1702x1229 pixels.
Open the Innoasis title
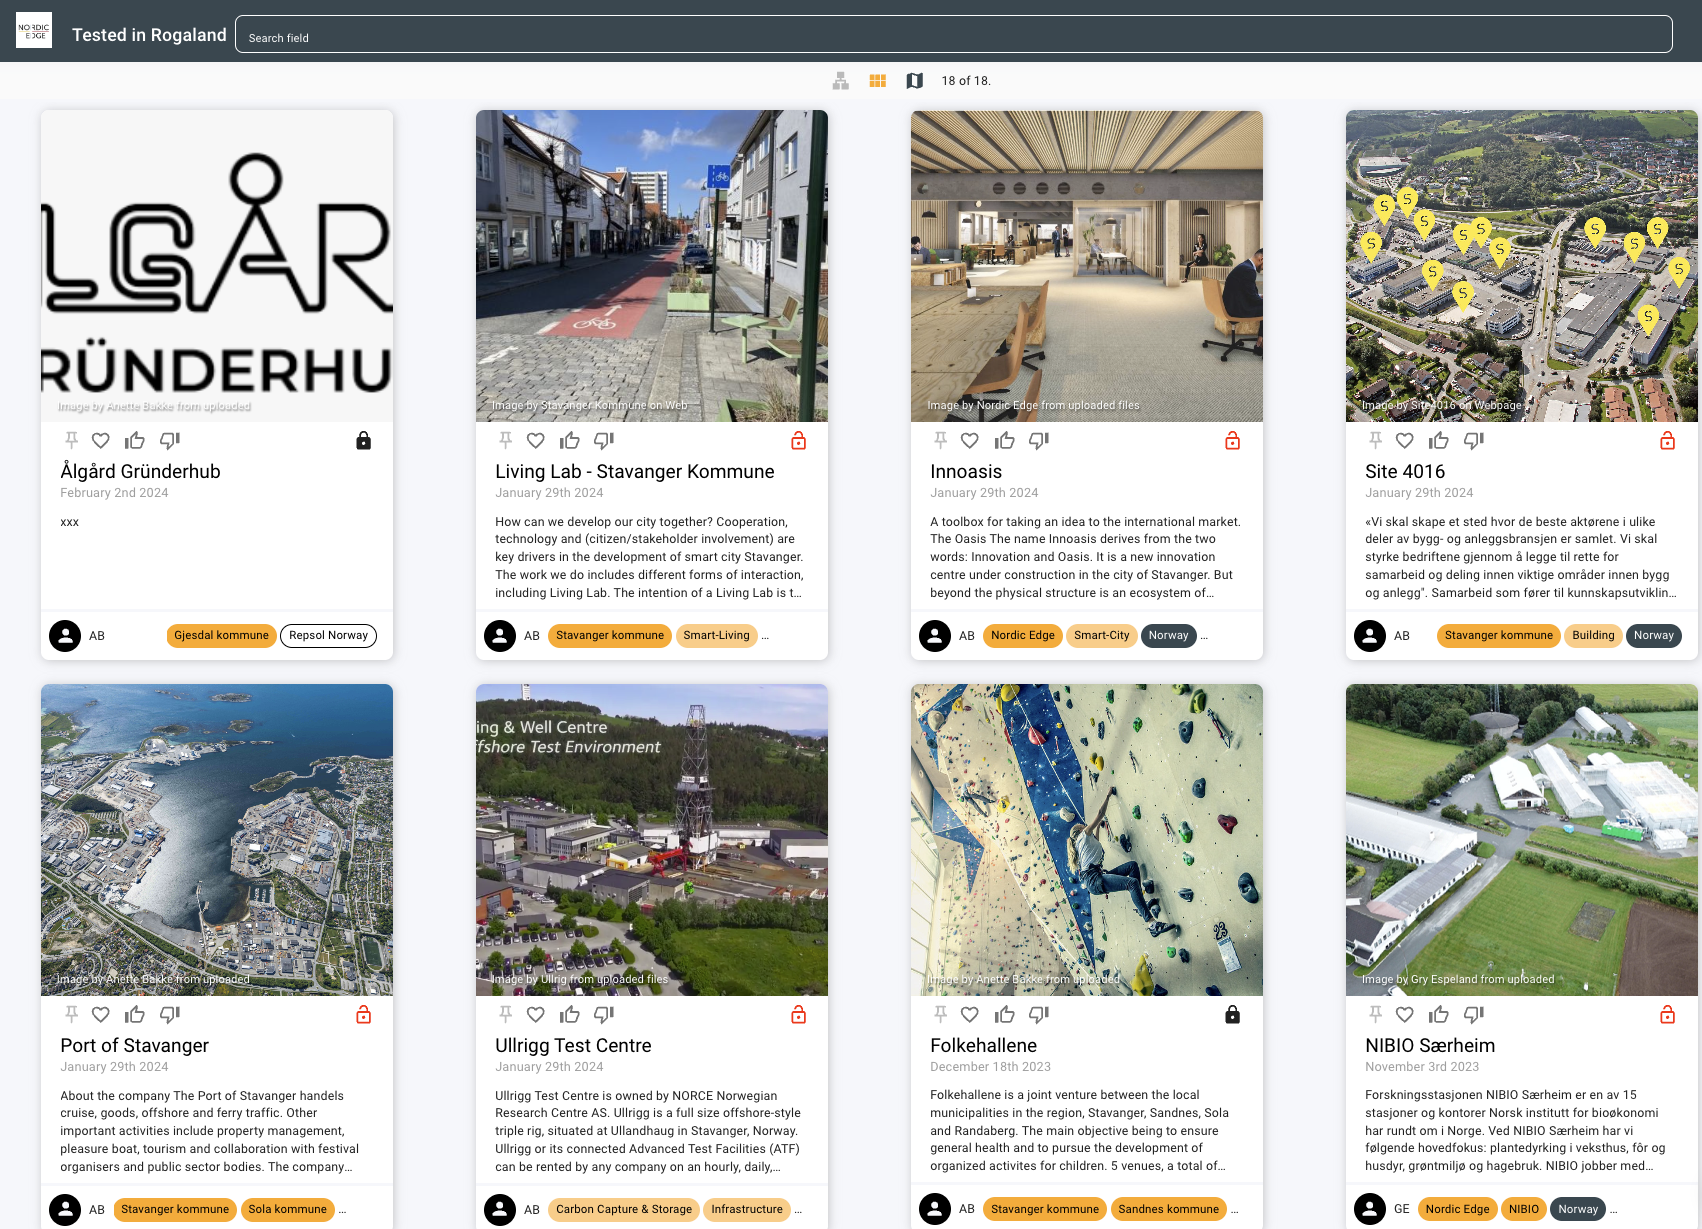(966, 471)
